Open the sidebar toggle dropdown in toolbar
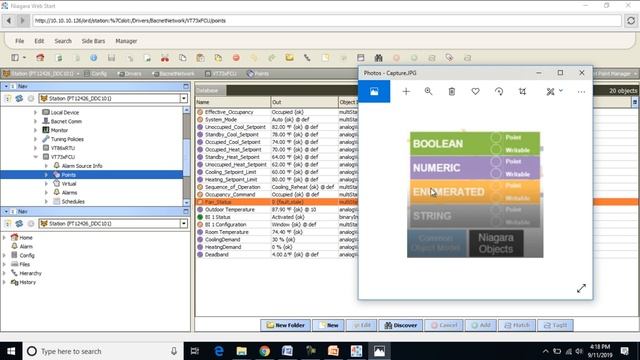Screen dimensions: 640x360 tap(24, 58)
